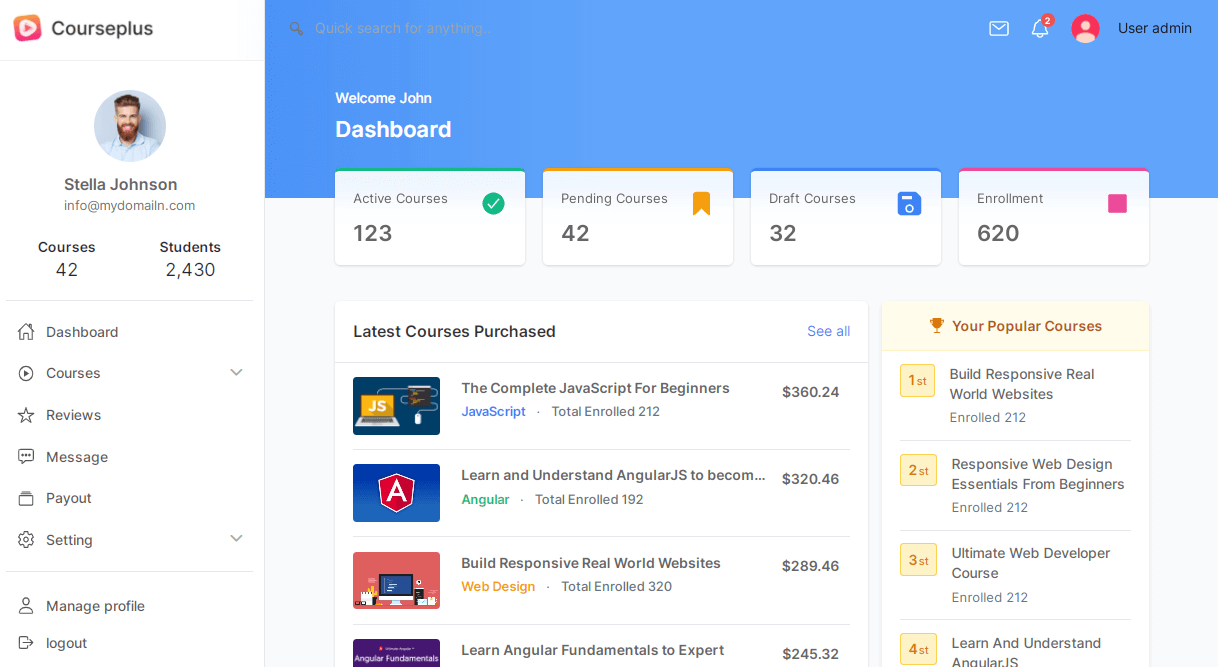Click the See all link

point(828,332)
